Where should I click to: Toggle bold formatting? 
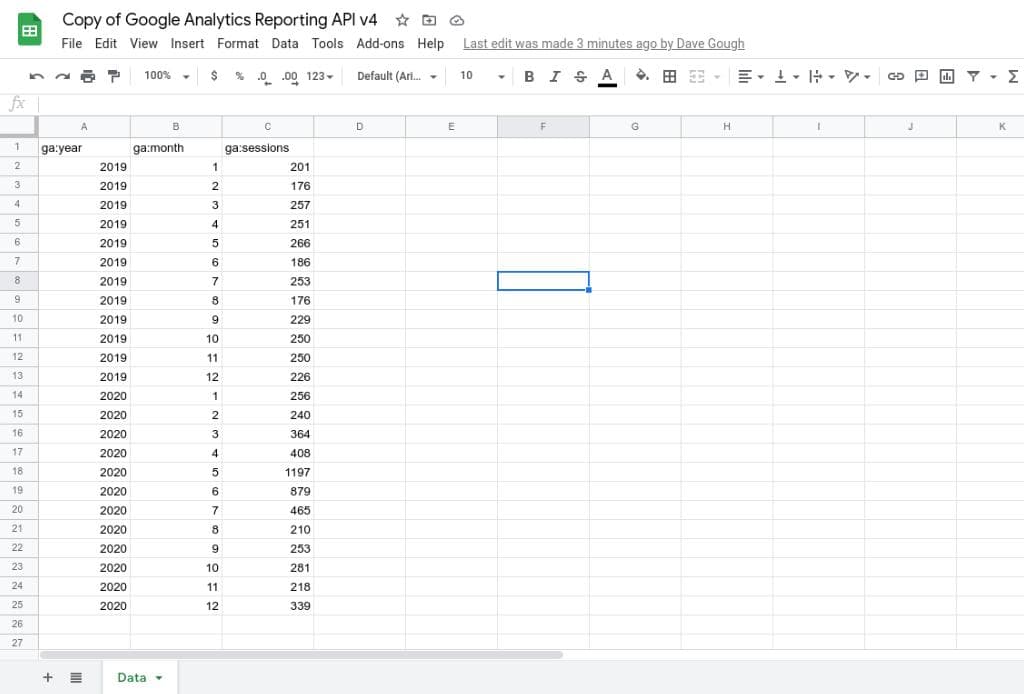tap(529, 76)
